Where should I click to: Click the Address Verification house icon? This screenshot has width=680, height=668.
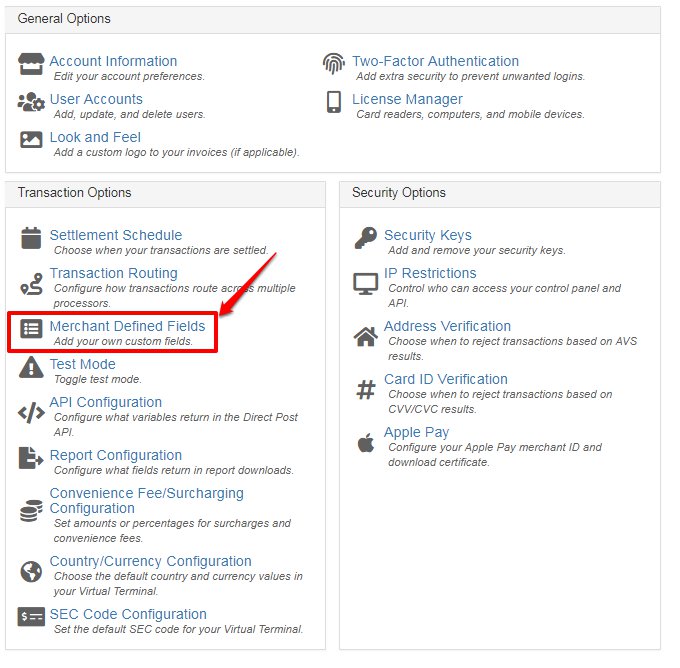pyautogui.click(x=366, y=337)
